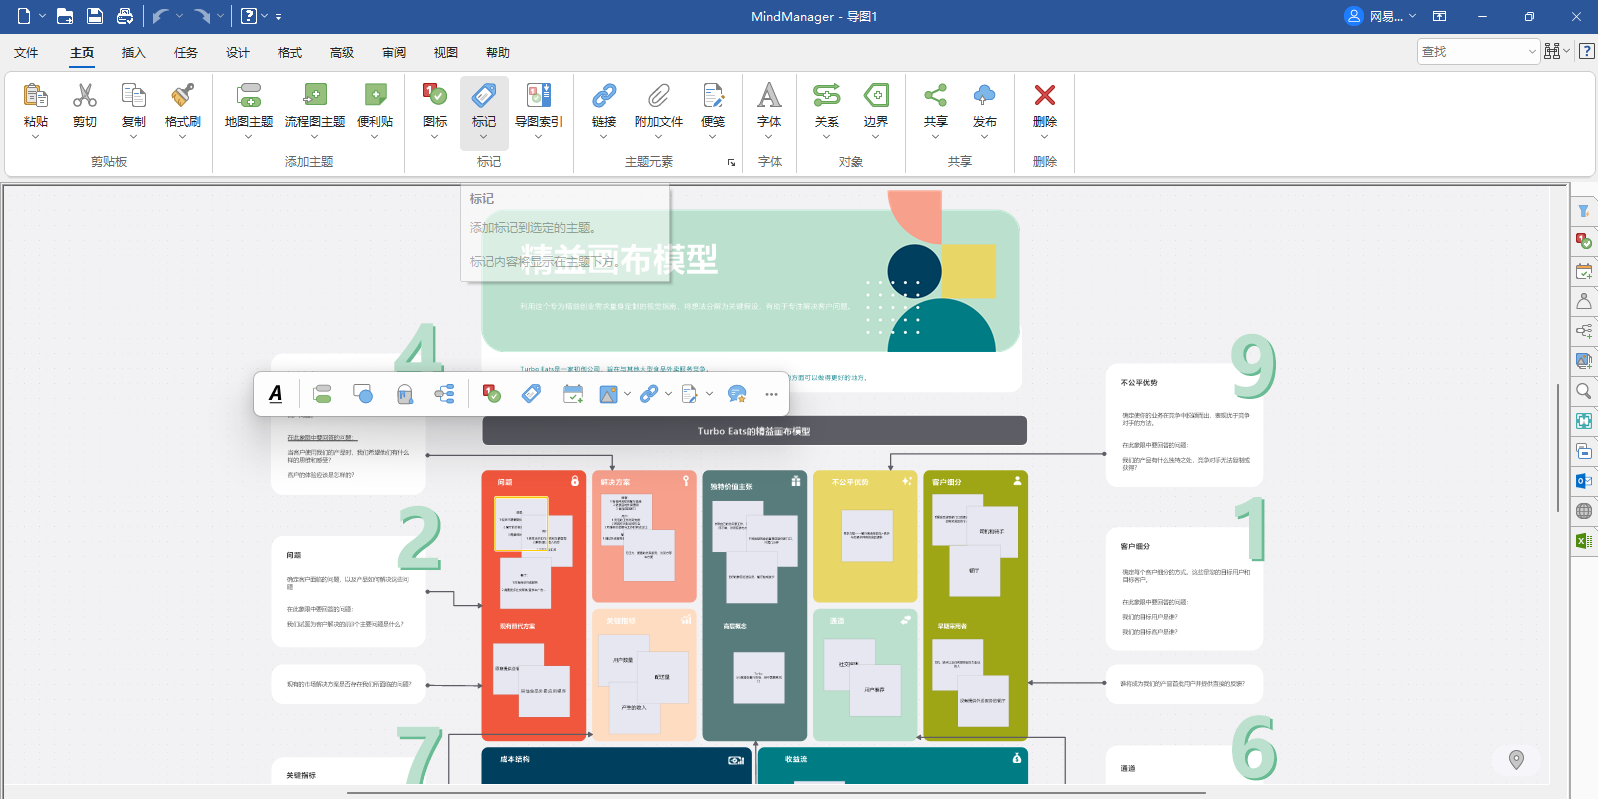Image resolution: width=1598 pixels, height=799 pixels.
Task: Click the location pin button on canvas
Action: coord(1516,760)
